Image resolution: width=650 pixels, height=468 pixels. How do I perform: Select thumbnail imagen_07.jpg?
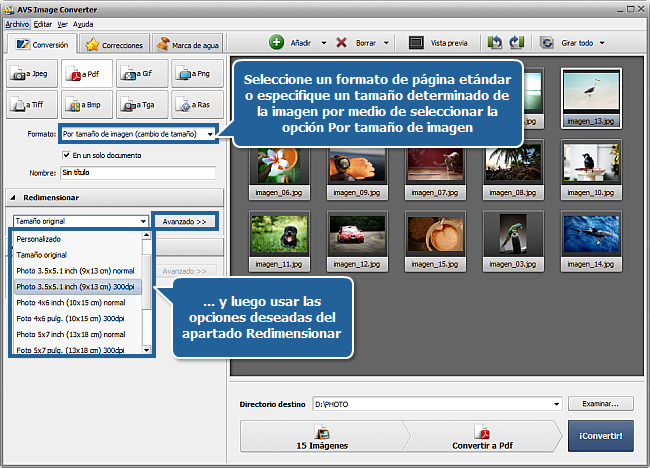coord(435,170)
